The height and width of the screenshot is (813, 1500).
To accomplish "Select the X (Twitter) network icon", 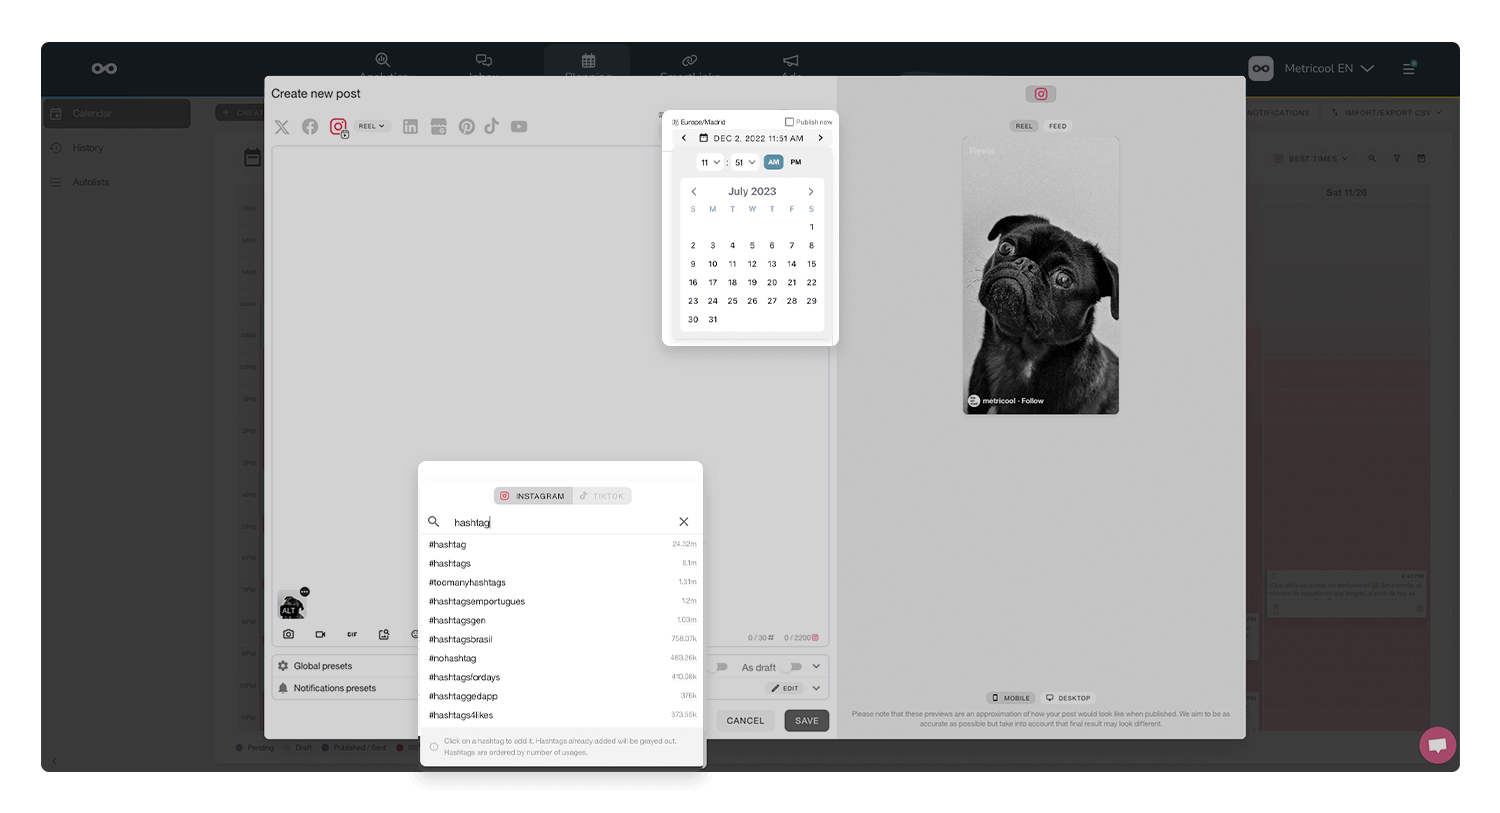I will pos(282,127).
